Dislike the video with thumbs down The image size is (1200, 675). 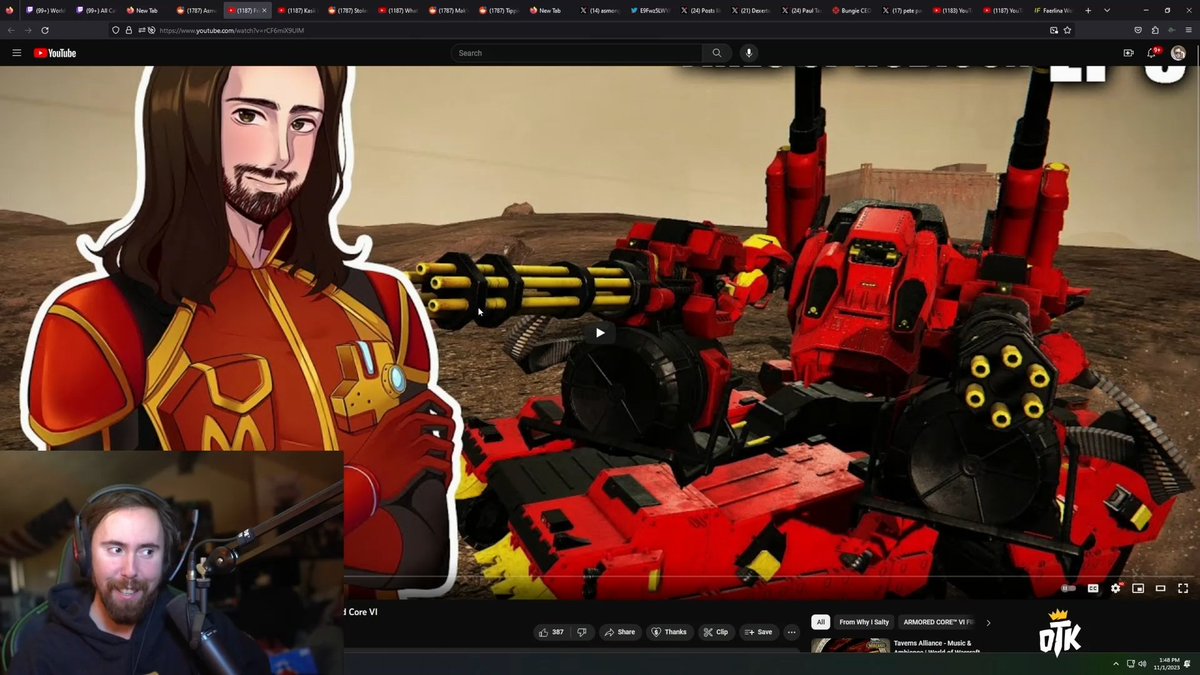[582, 632]
